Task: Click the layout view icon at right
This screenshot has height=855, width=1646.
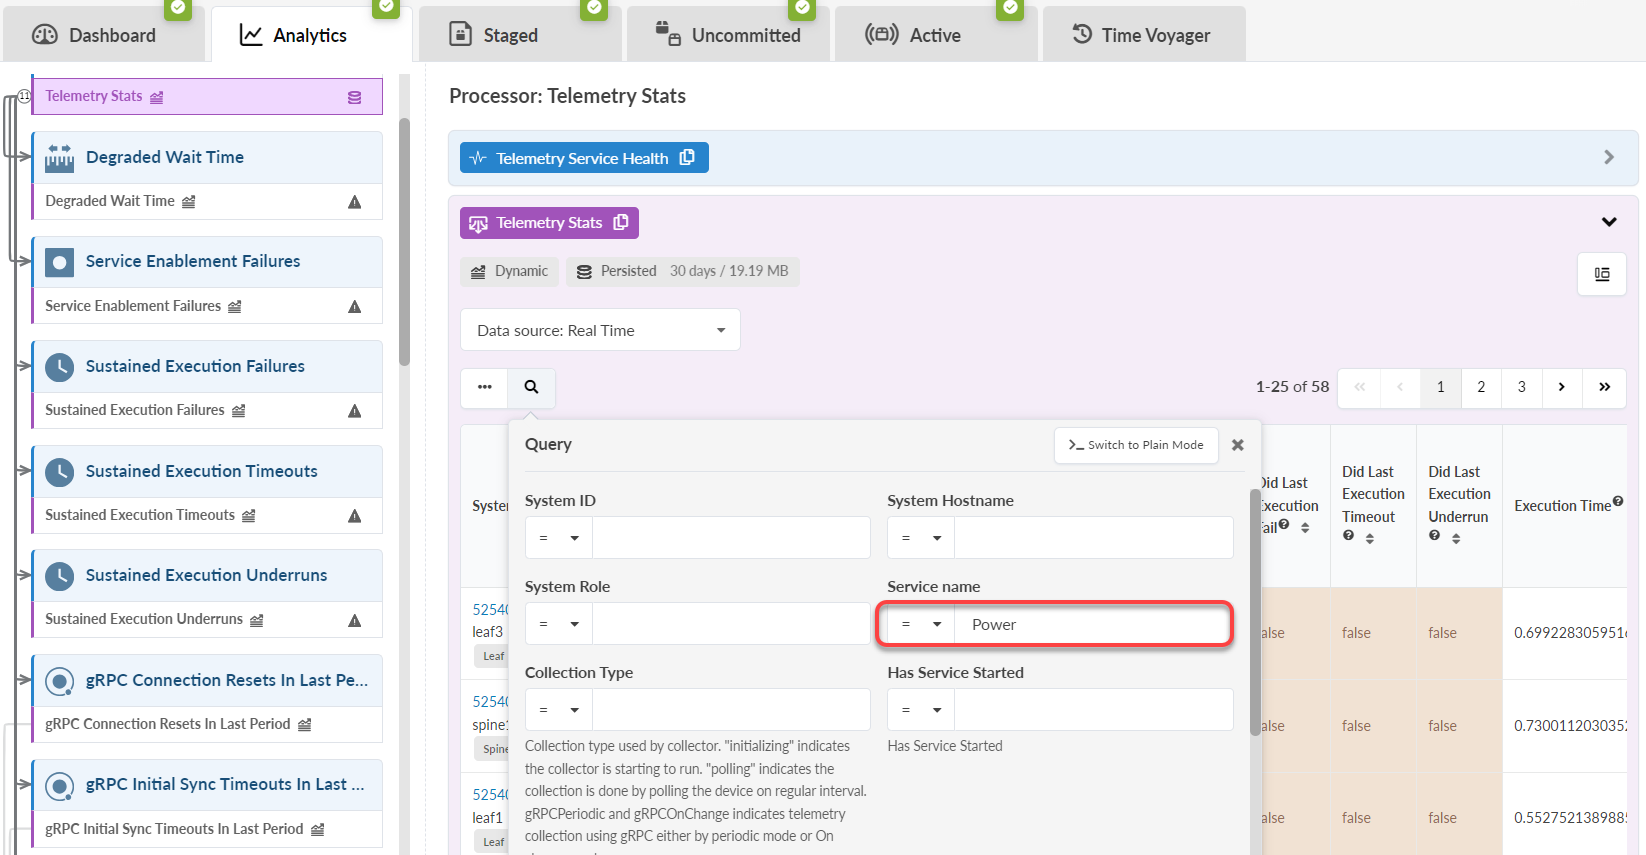Action: [1602, 274]
